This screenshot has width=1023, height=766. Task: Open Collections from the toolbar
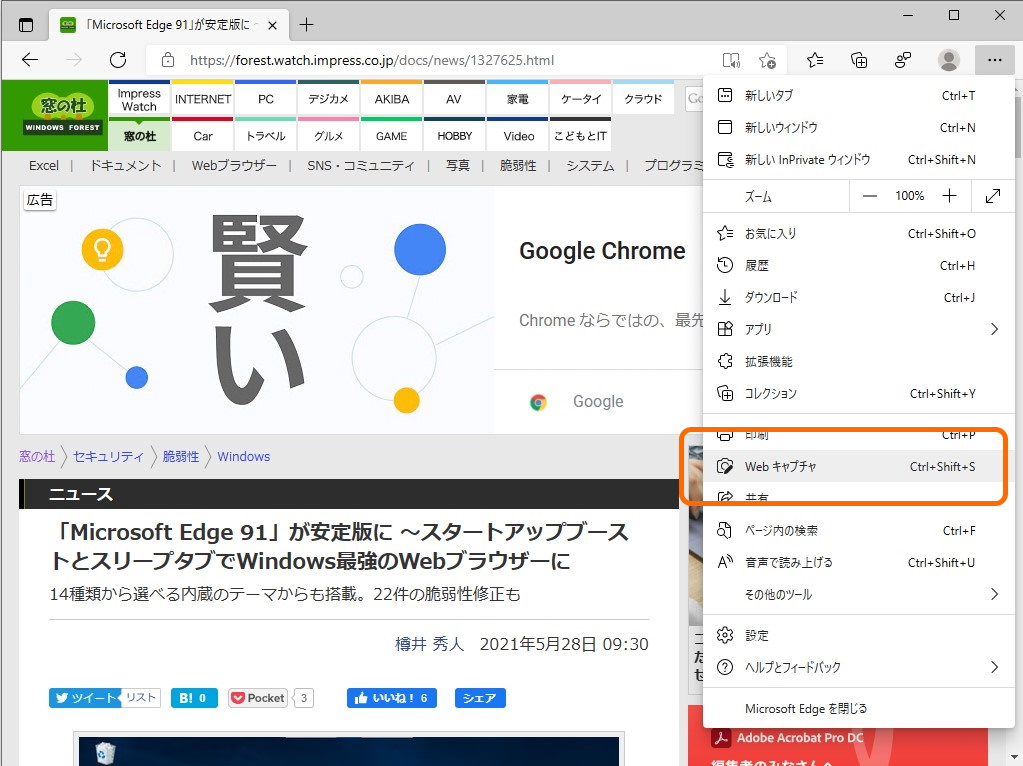[859, 59]
